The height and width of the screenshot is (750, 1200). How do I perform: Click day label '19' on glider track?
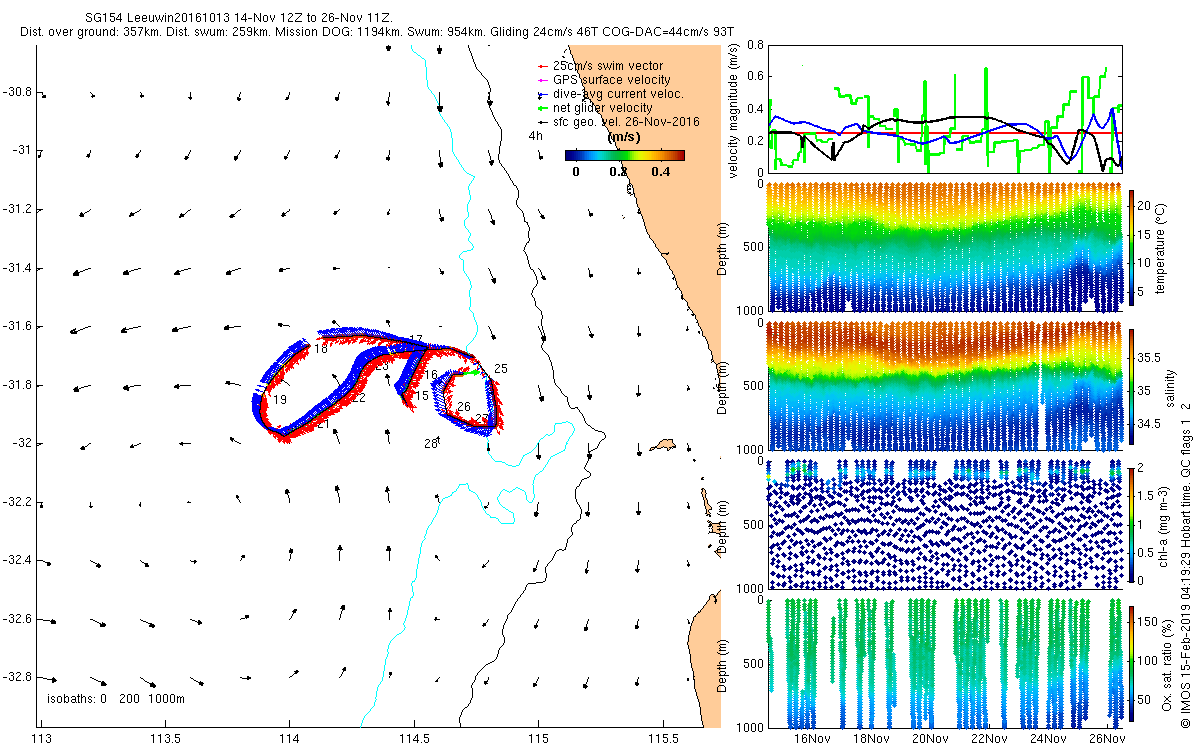tap(281, 399)
